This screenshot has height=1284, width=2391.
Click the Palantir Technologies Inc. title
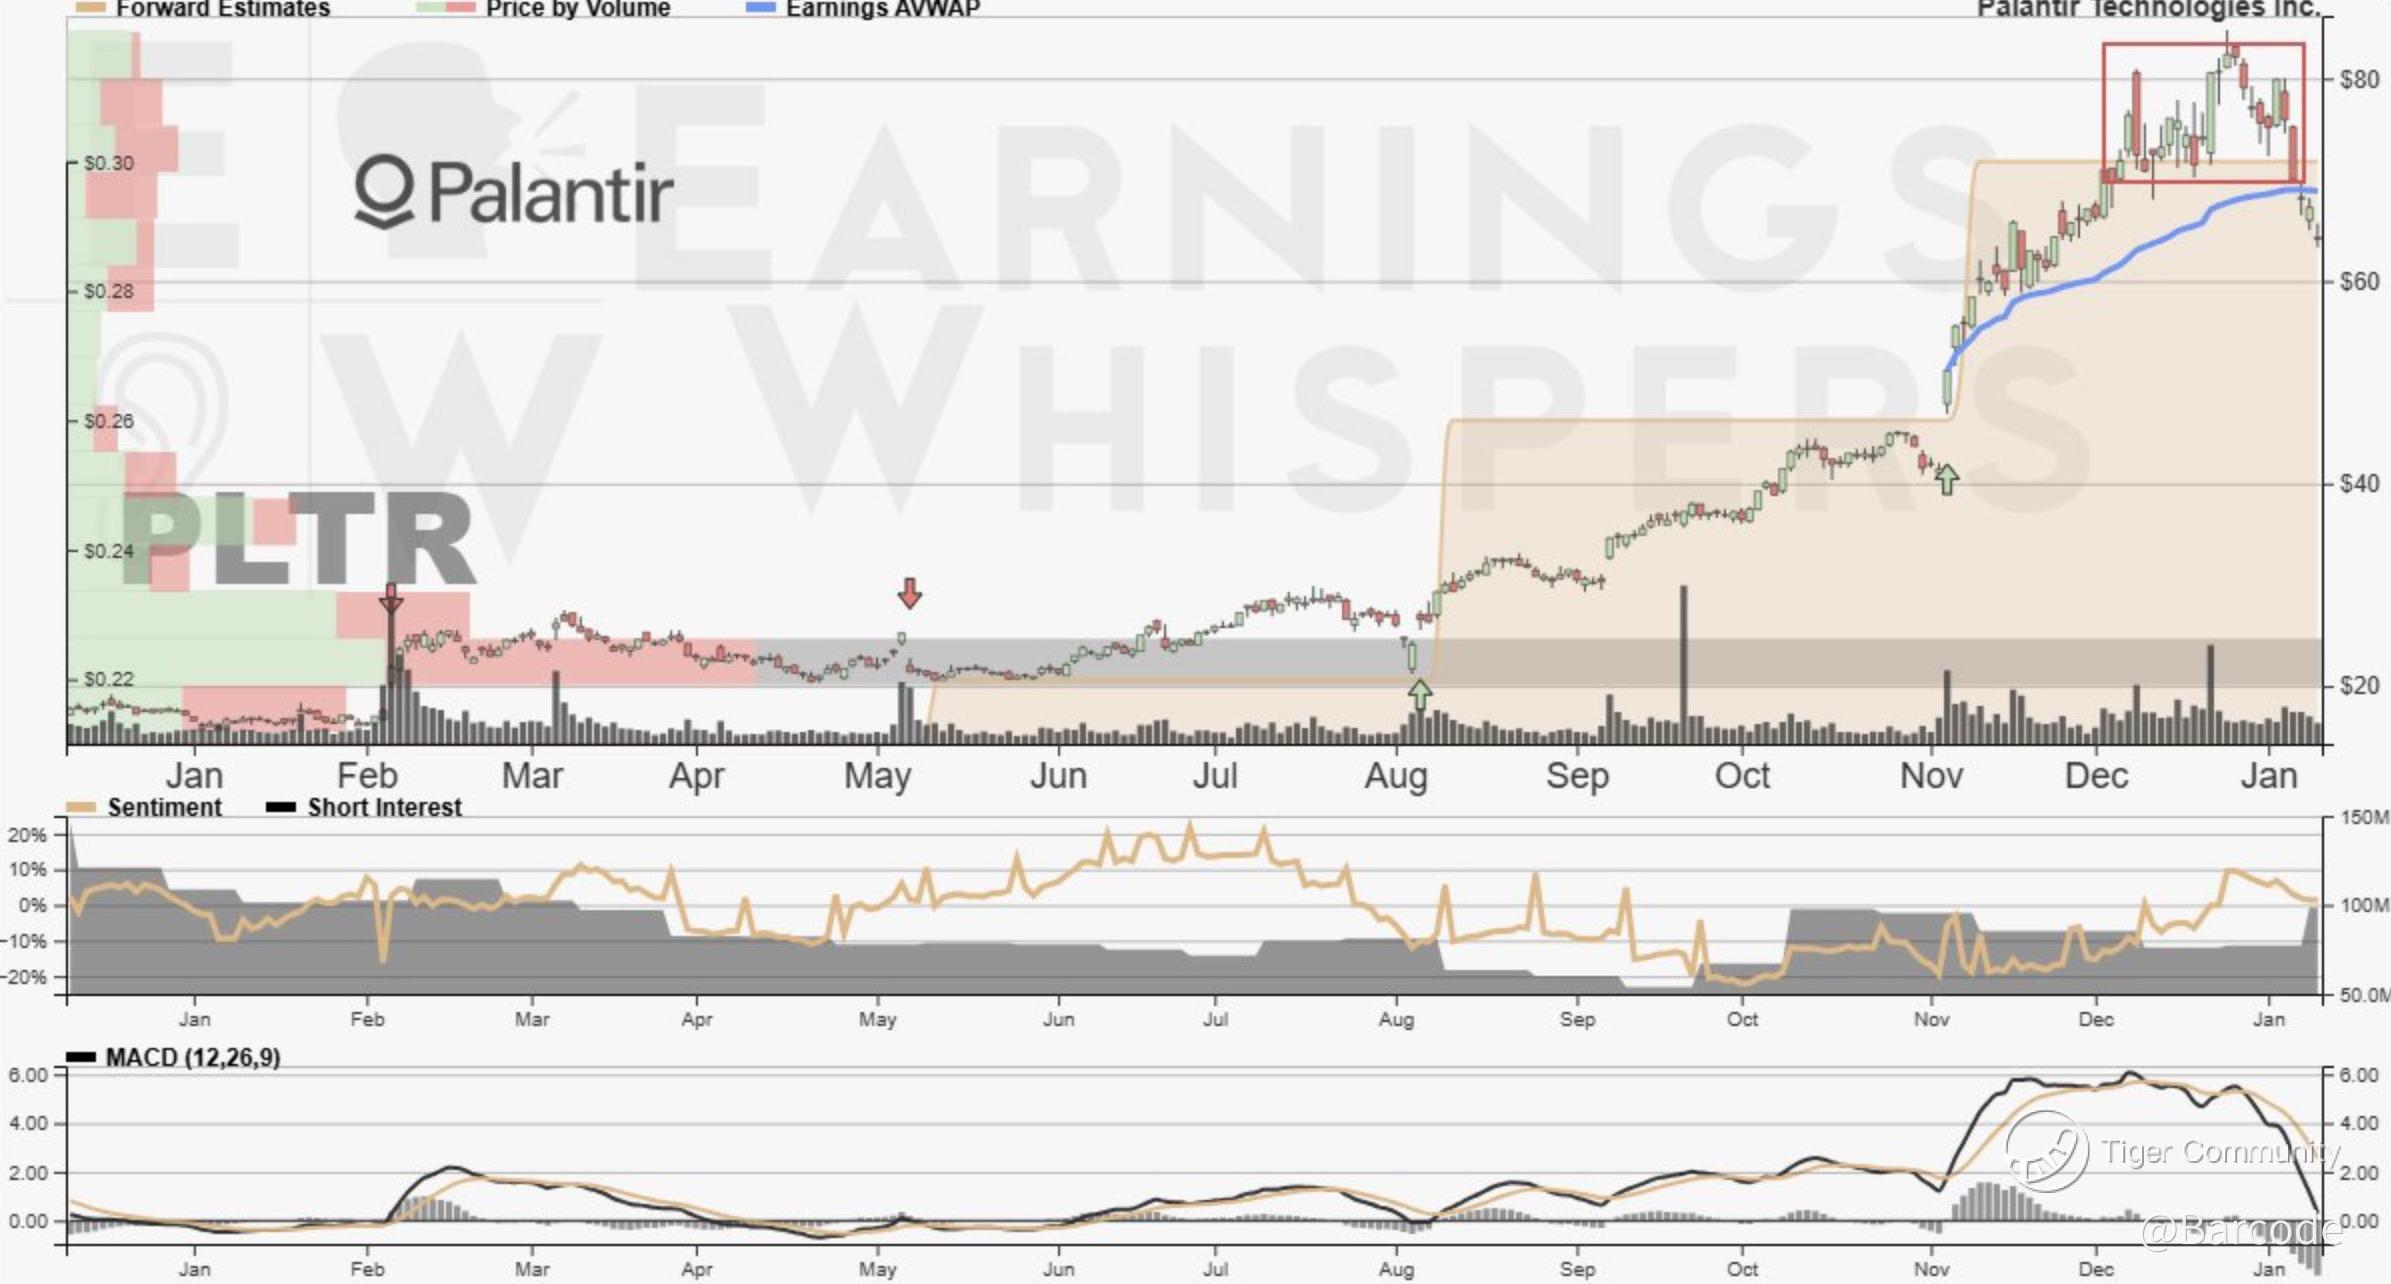2148,9
